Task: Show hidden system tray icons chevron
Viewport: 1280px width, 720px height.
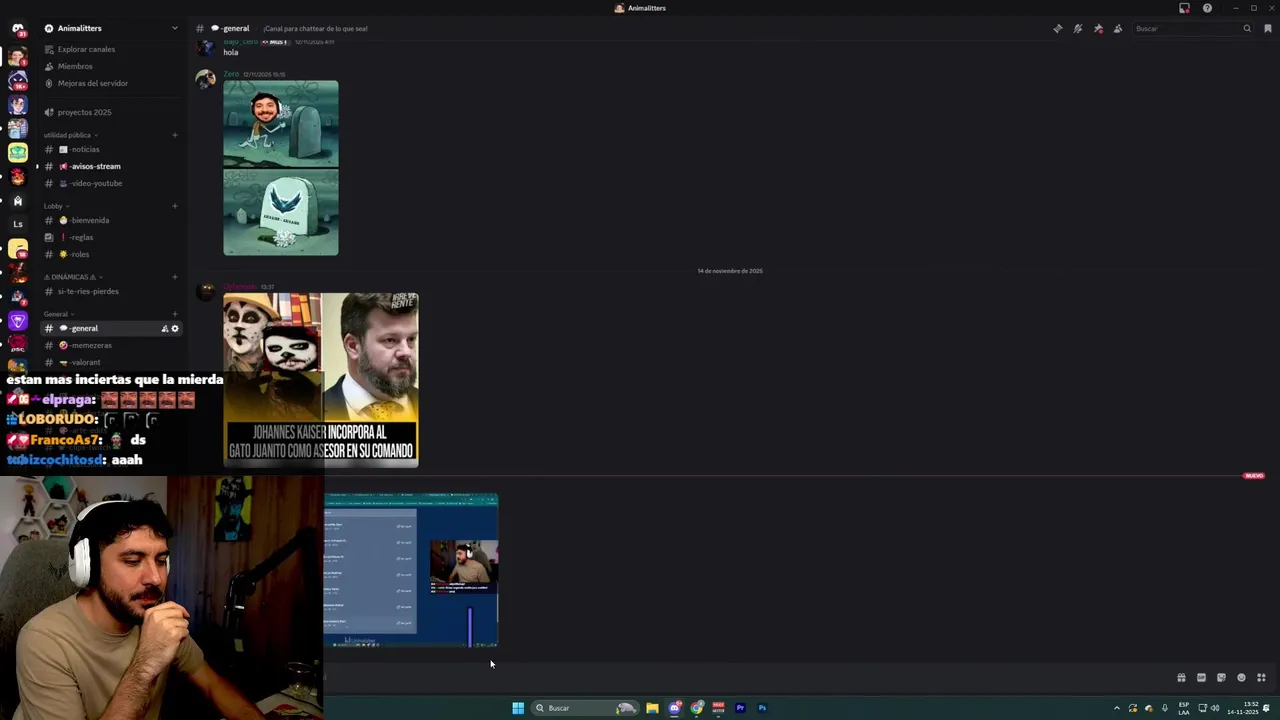Action: (1117, 708)
